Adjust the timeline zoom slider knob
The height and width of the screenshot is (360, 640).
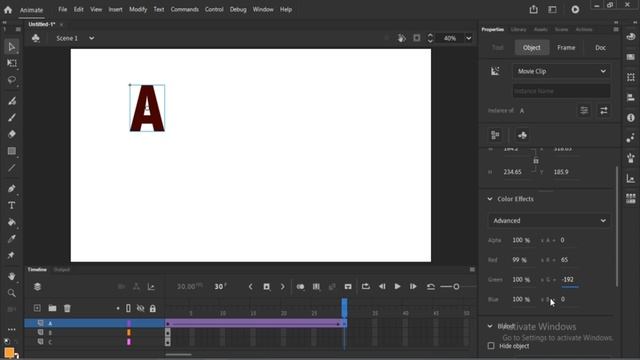coord(456,287)
